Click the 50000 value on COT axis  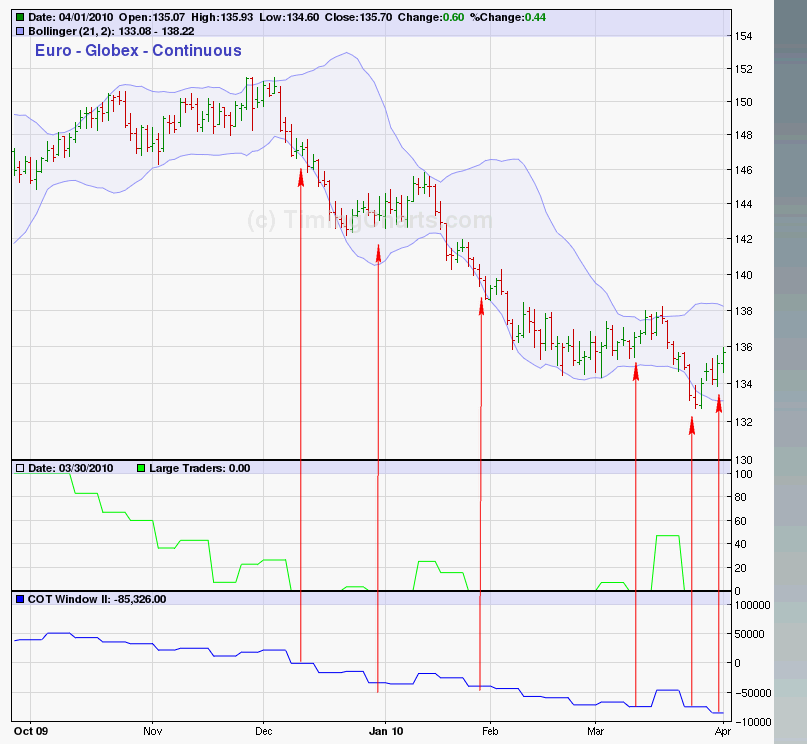coord(749,634)
